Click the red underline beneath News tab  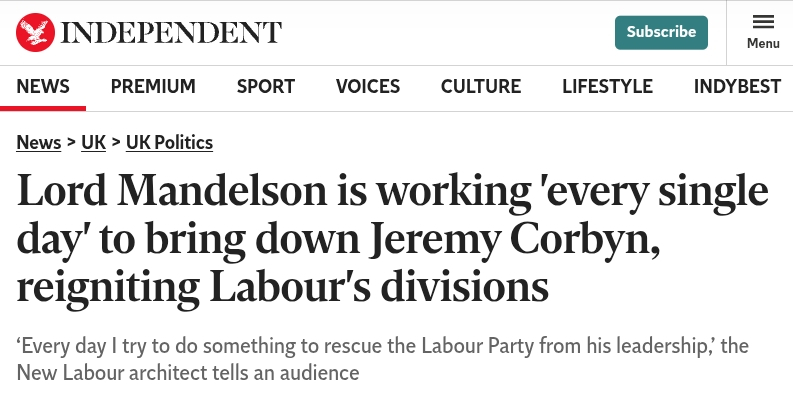pos(43,107)
